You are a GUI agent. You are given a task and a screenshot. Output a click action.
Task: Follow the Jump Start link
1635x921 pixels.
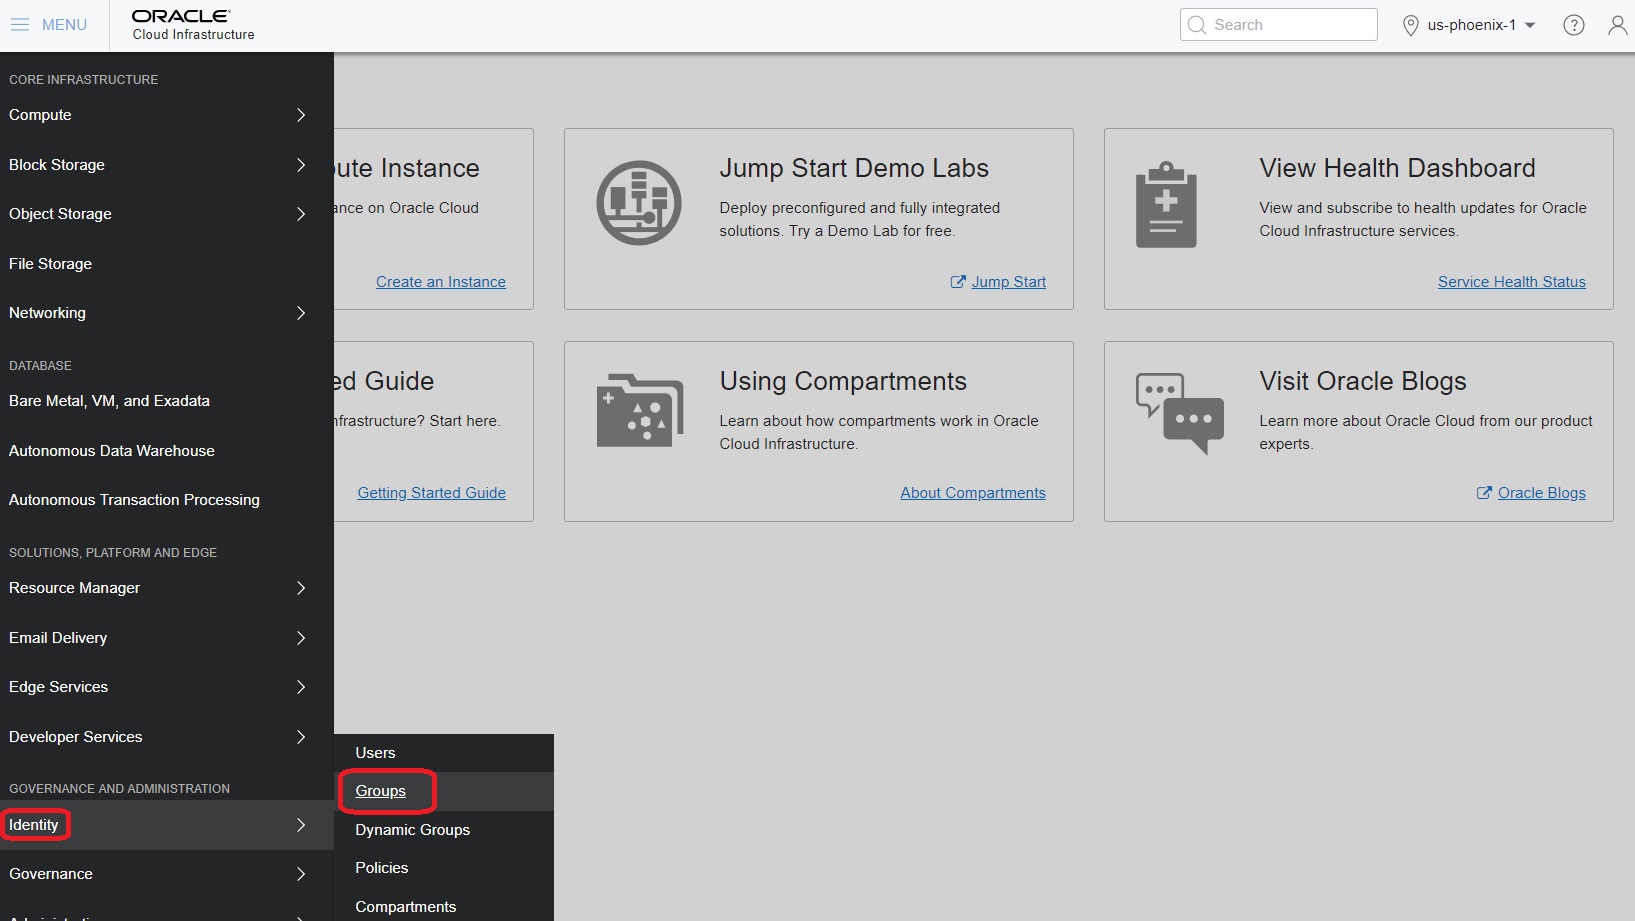[1009, 282]
